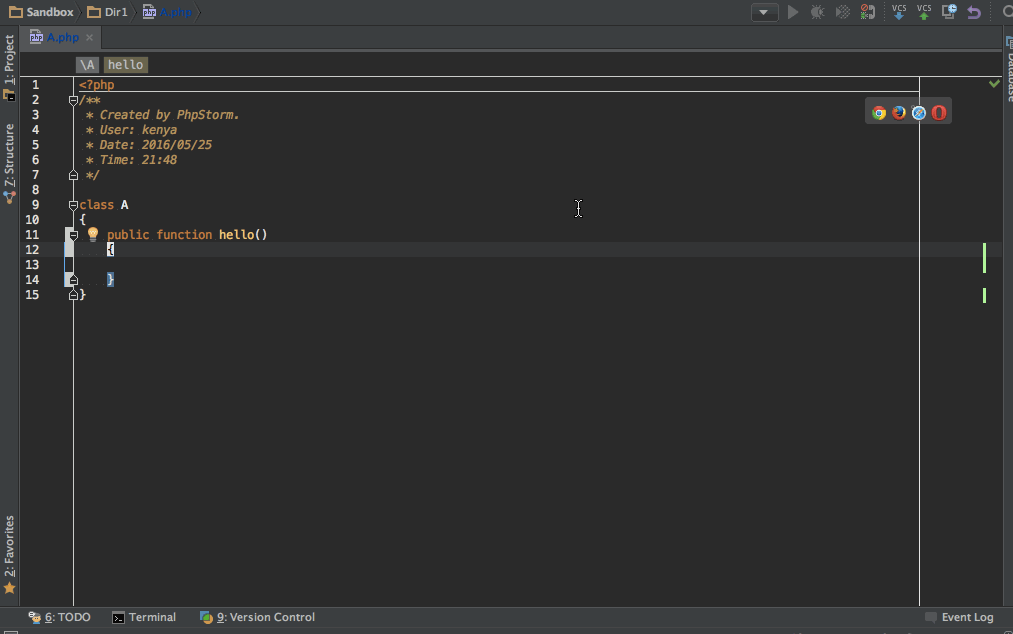Click the Debug bug icon
1013x634 pixels.
coord(817,12)
